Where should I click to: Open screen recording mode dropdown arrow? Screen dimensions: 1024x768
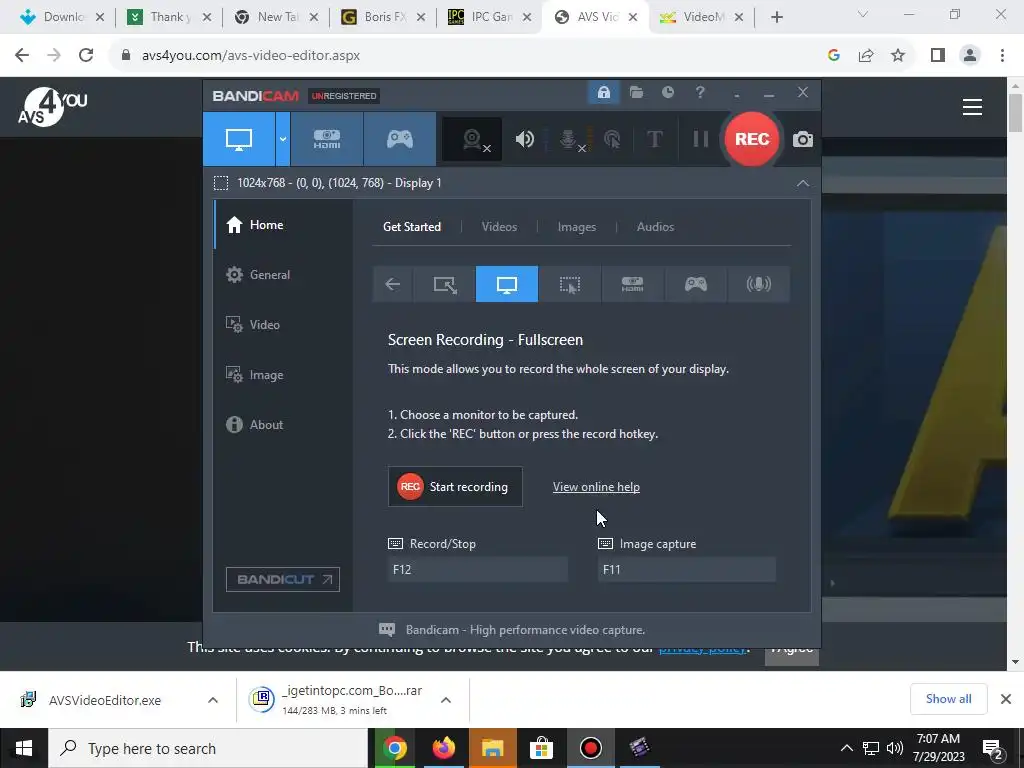pyautogui.click(x=283, y=139)
